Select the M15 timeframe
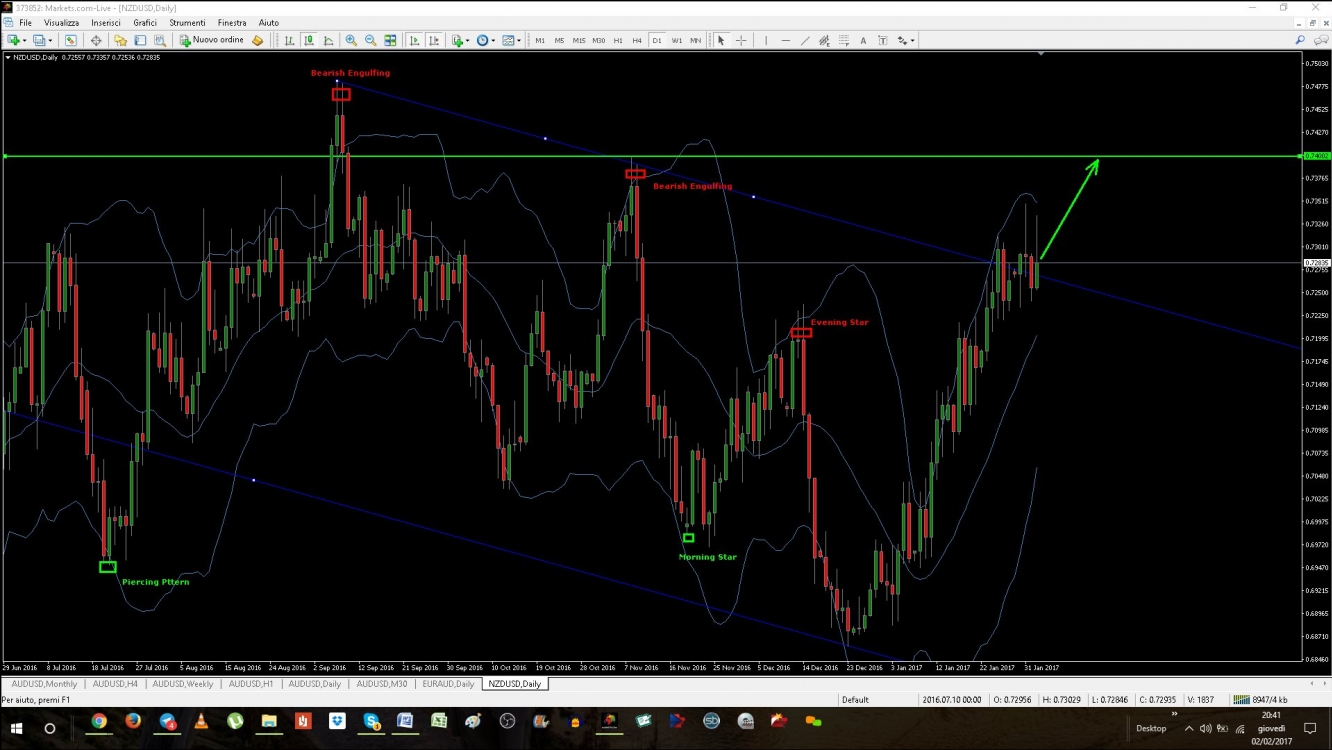 pyautogui.click(x=579, y=40)
